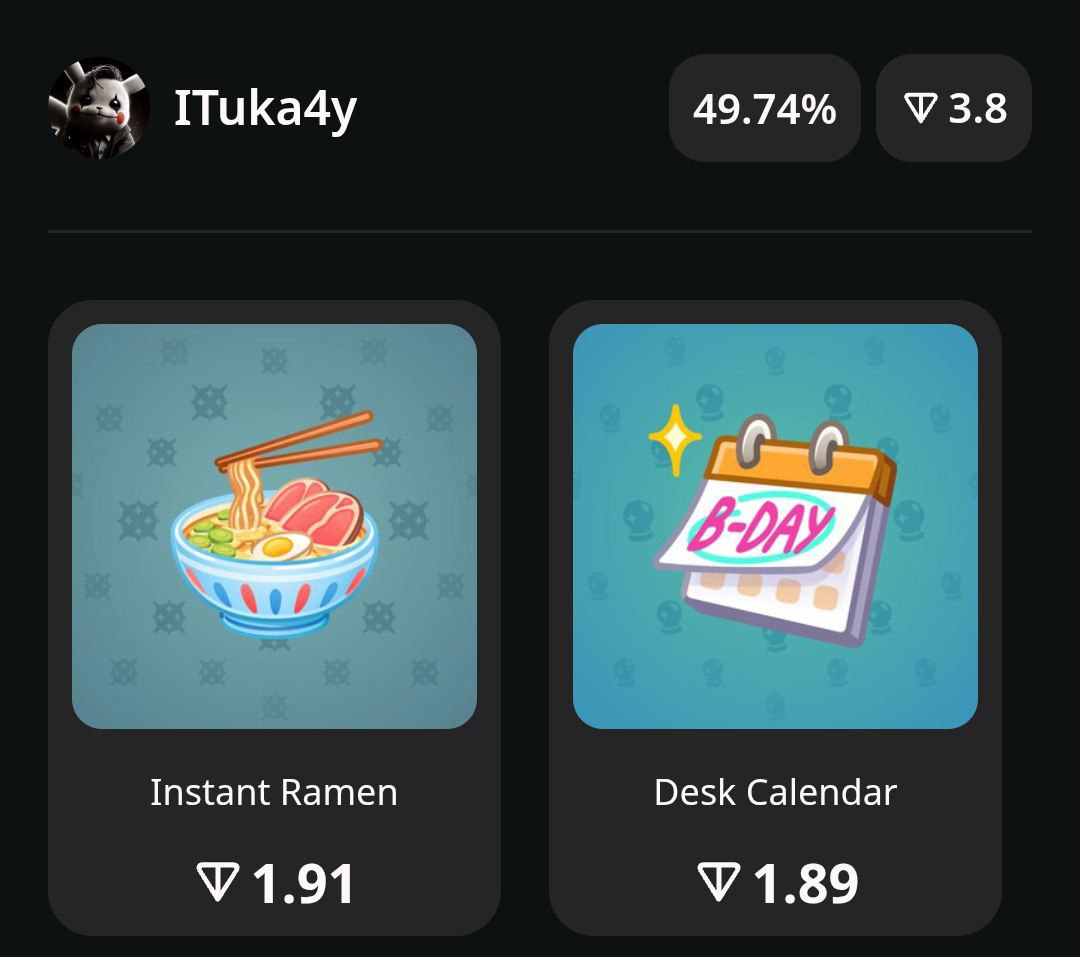Click the 3.8 TON total badge
1080x957 pixels.
click(x=953, y=108)
